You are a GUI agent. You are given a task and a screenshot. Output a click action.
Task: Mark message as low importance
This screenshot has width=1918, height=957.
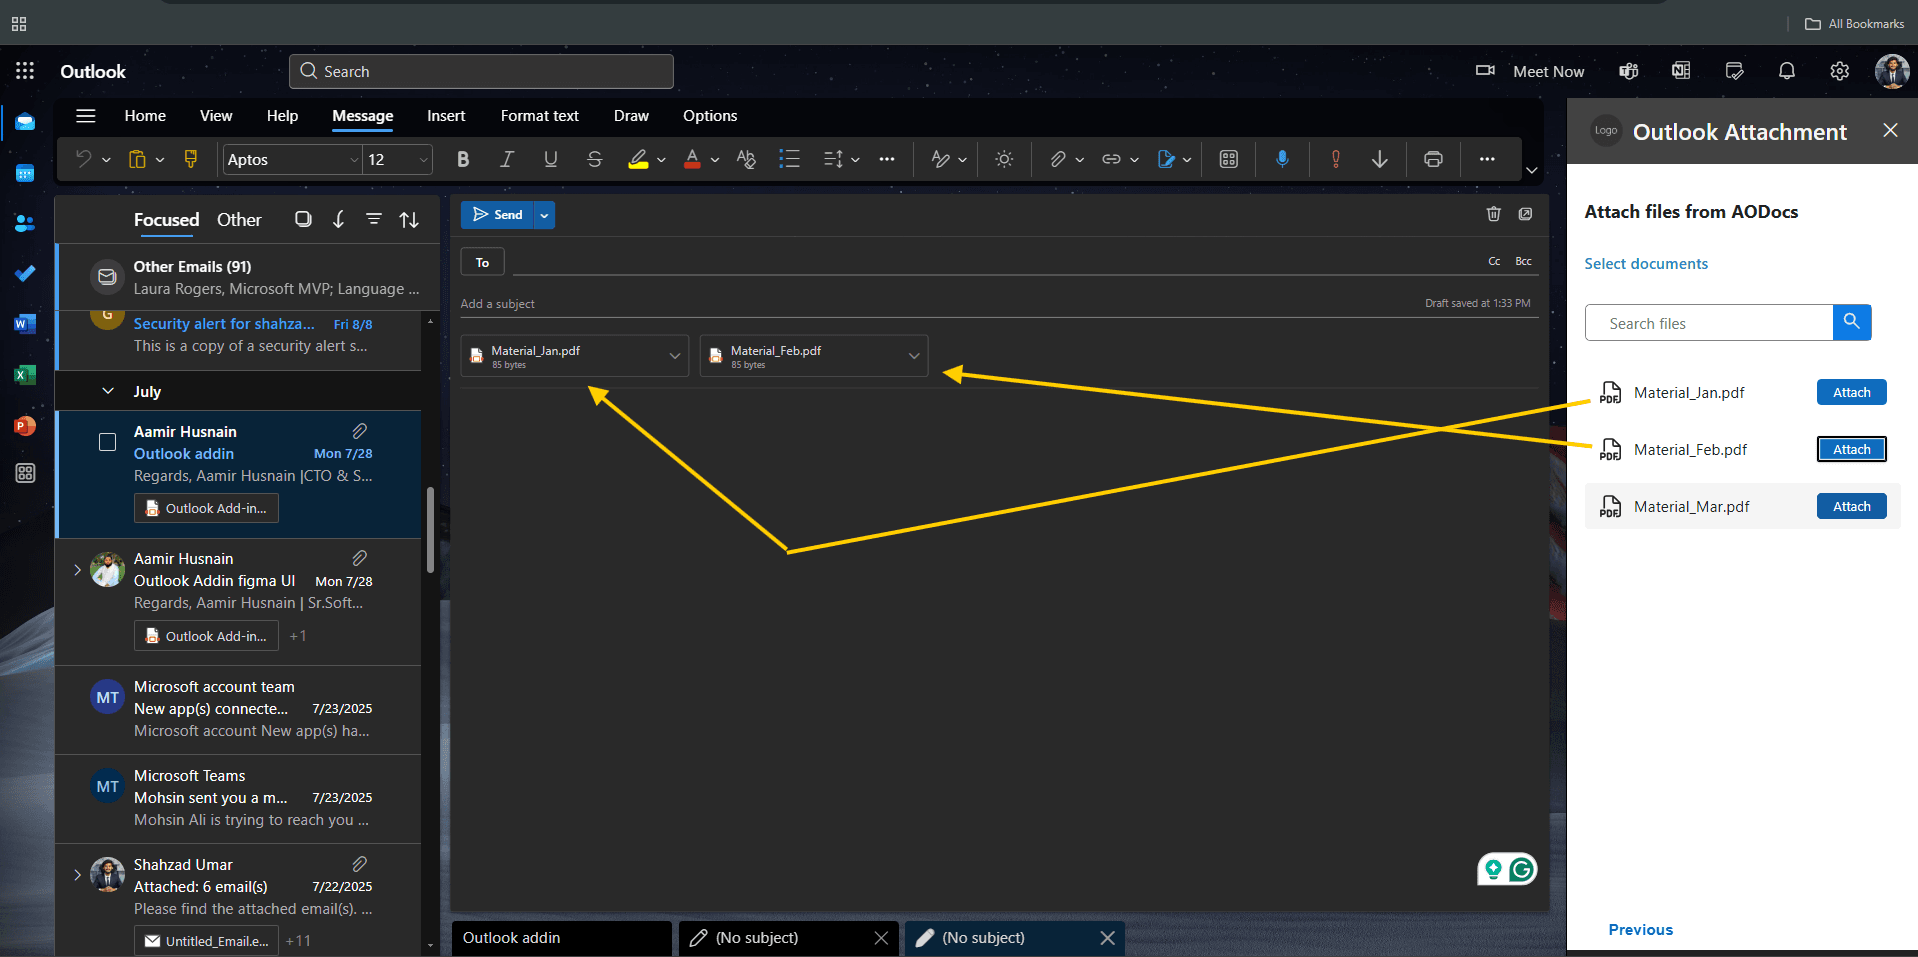tap(1379, 159)
